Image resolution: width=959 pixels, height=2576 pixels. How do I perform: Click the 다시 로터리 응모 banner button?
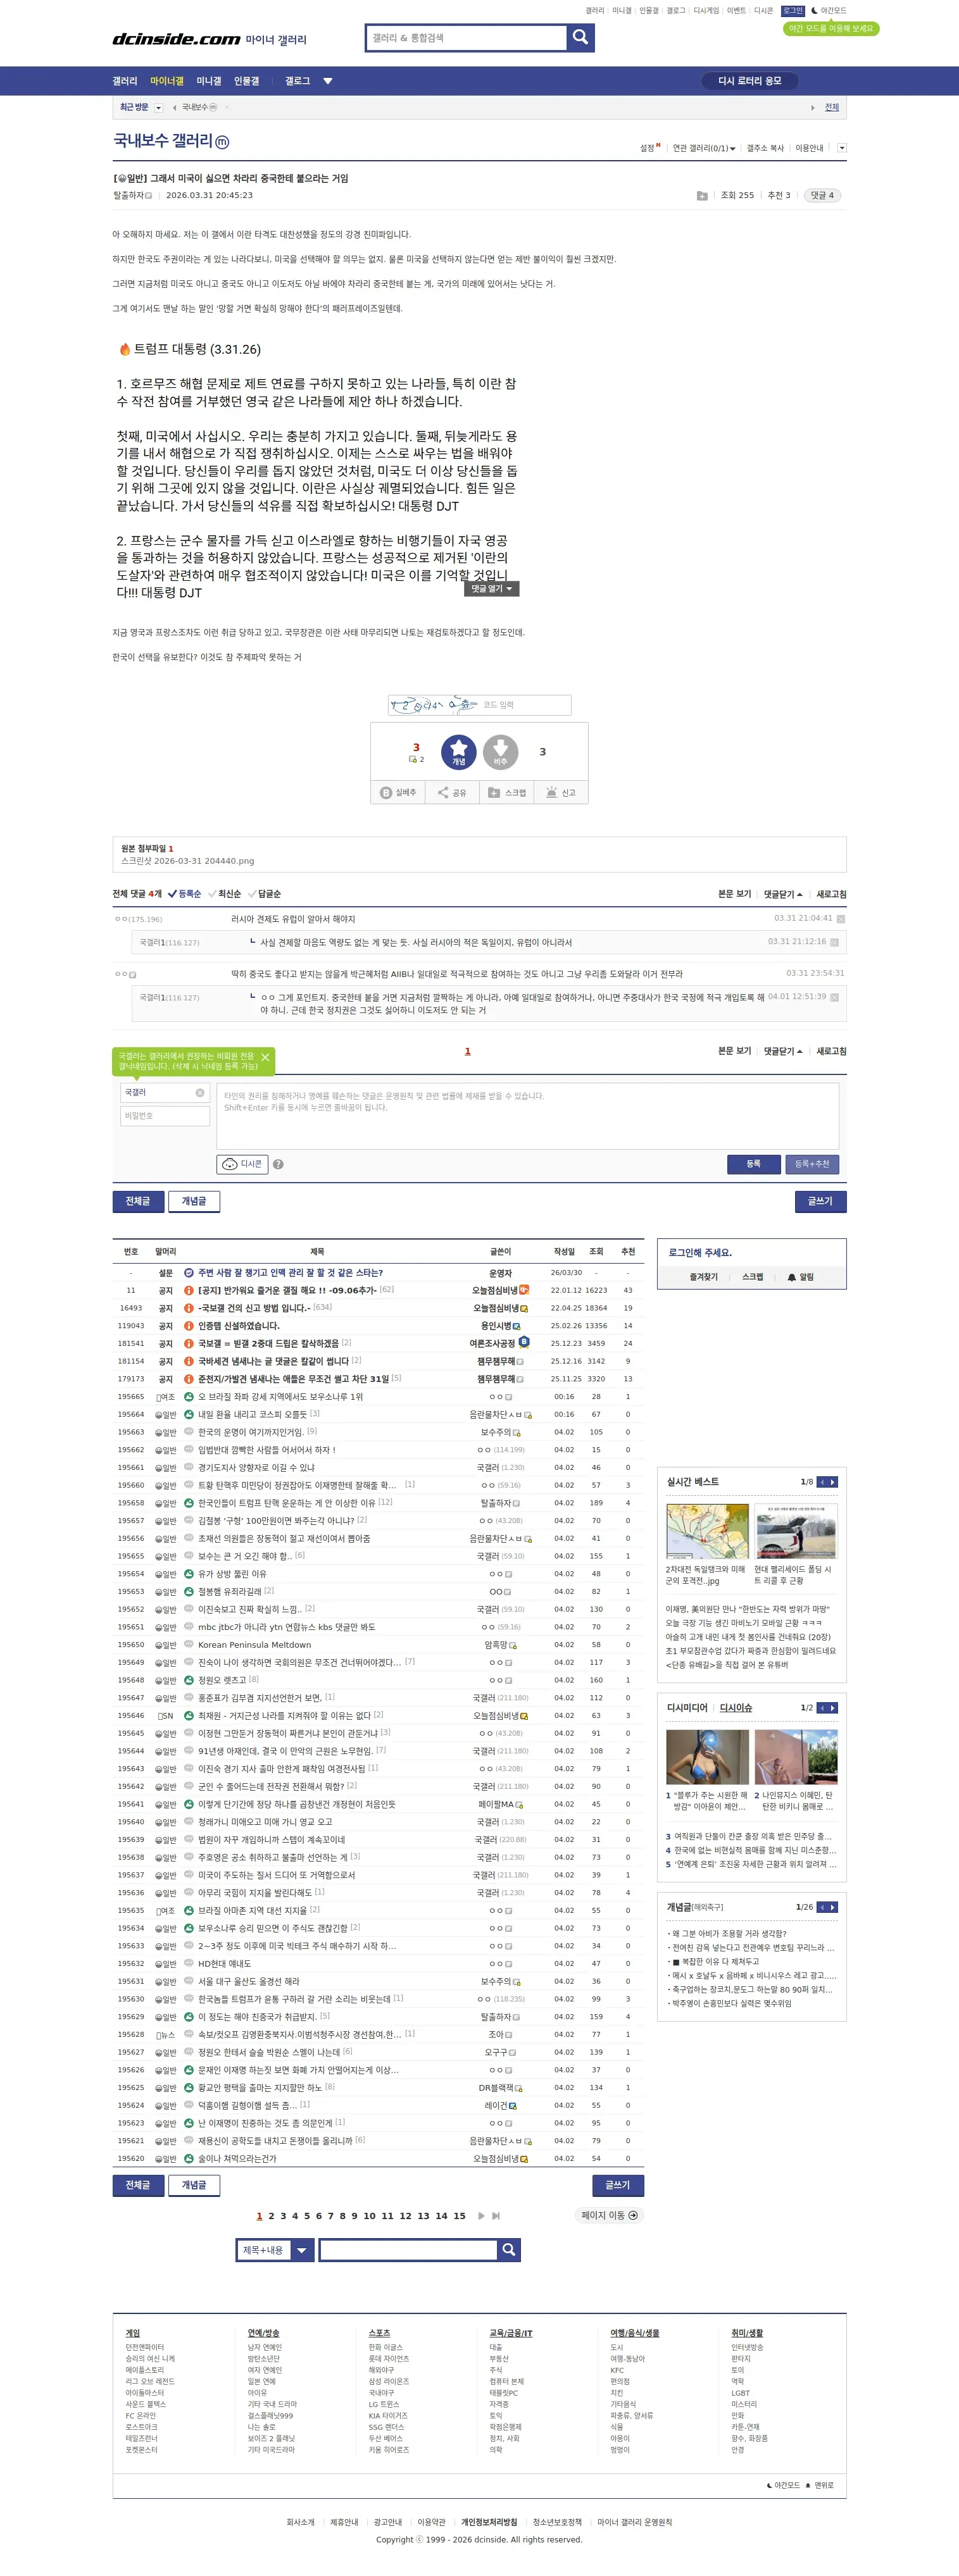point(750,81)
